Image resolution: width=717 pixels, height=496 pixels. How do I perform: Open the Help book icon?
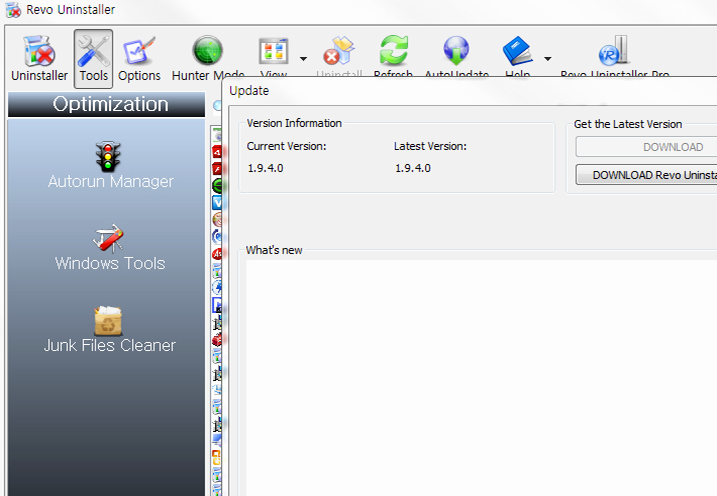[518, 51]
